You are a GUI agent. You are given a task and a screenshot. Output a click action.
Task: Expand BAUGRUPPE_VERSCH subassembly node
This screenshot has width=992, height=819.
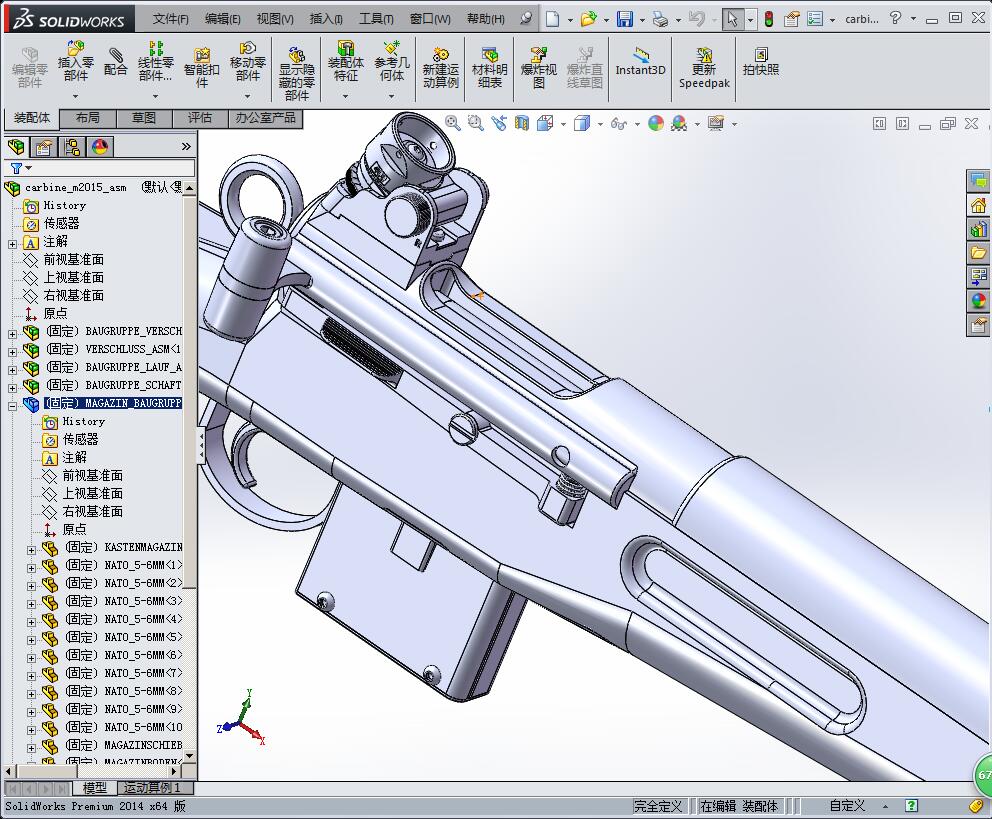(12, 333)
